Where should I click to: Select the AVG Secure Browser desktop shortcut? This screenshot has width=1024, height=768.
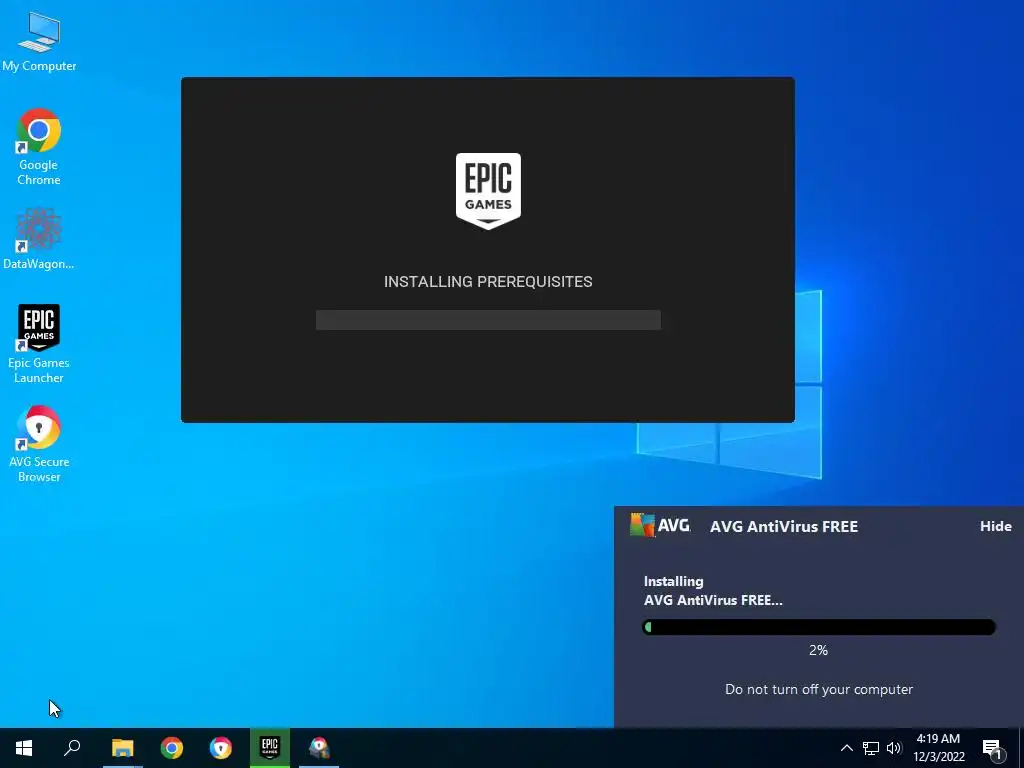tap(39, 444)
